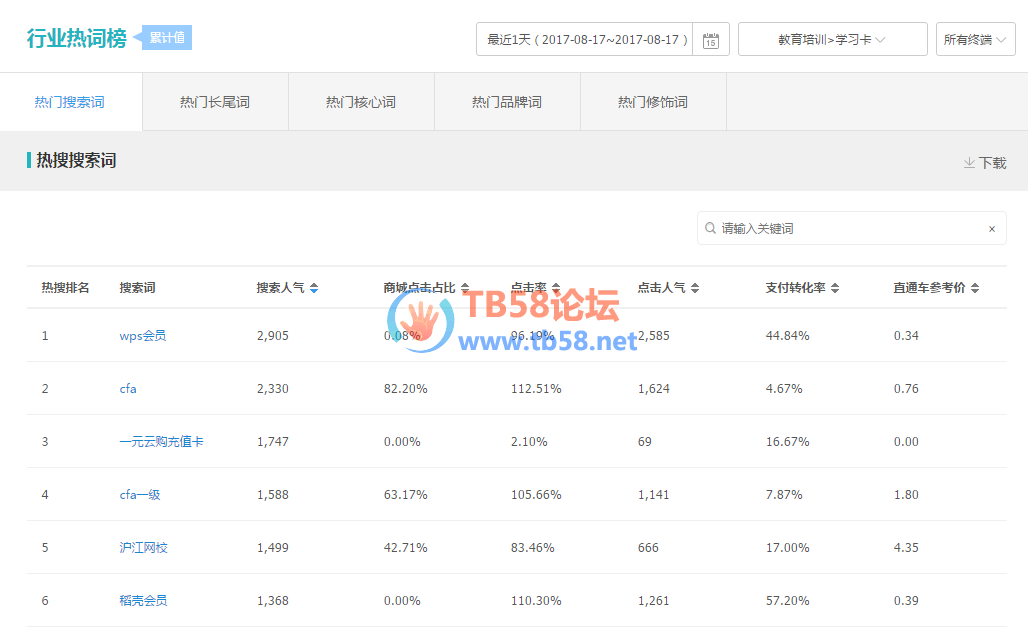Clear the keyword search with x icon
Viewport: 1028px width, 642px height.
click(x=991, y=229)
